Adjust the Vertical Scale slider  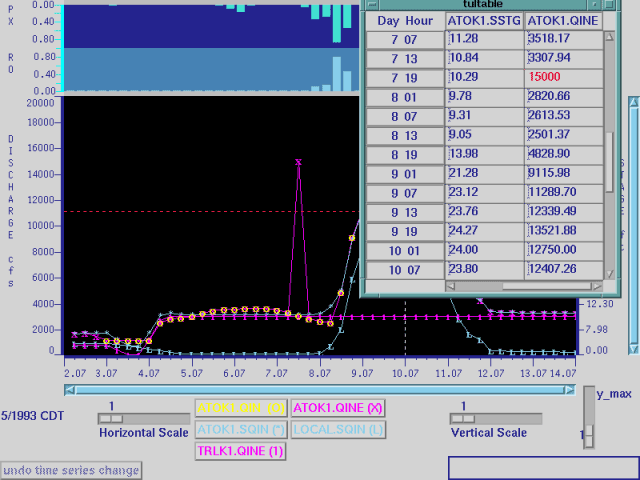point(496,419)
